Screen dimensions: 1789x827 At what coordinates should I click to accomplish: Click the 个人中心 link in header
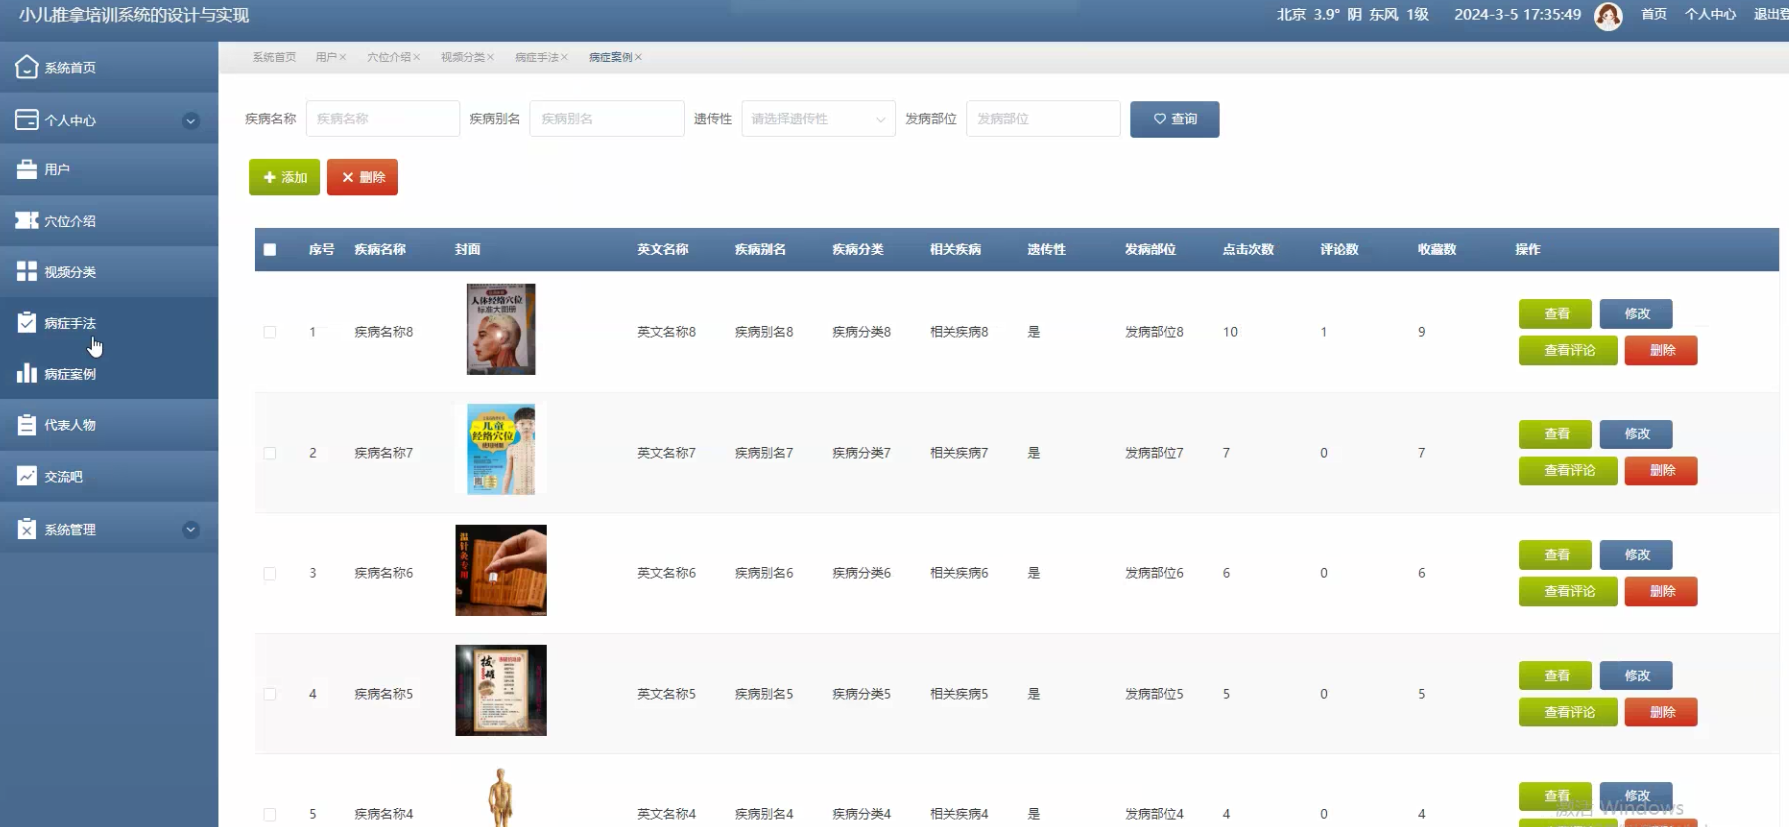click(x=1710, y=14)
